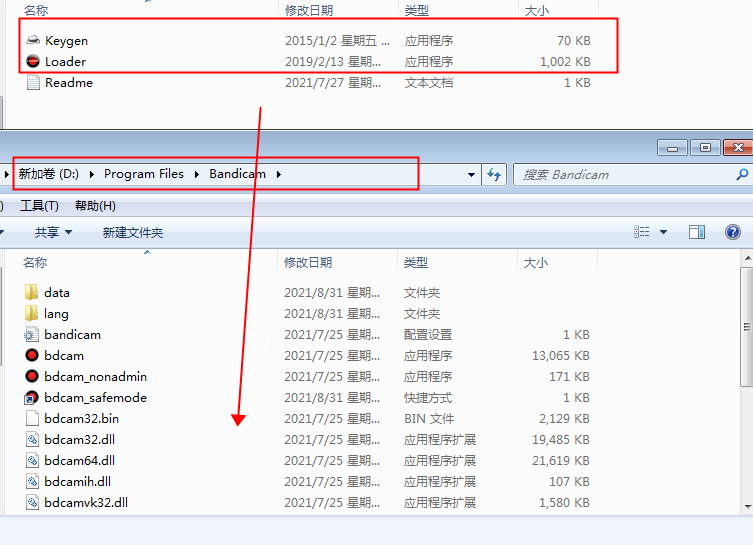Screen dimensions: 753x545
Task: Click the refresh button beside address bar
Action: [493, 174]
